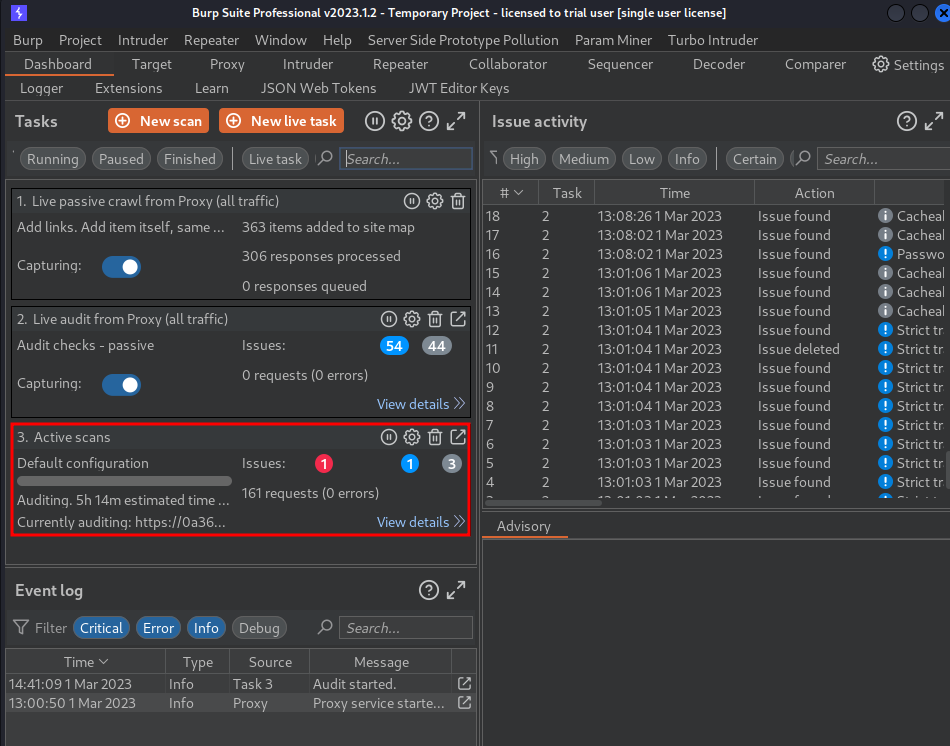
Task: Open the Audit started event details
Action: (x=464, y=684)
